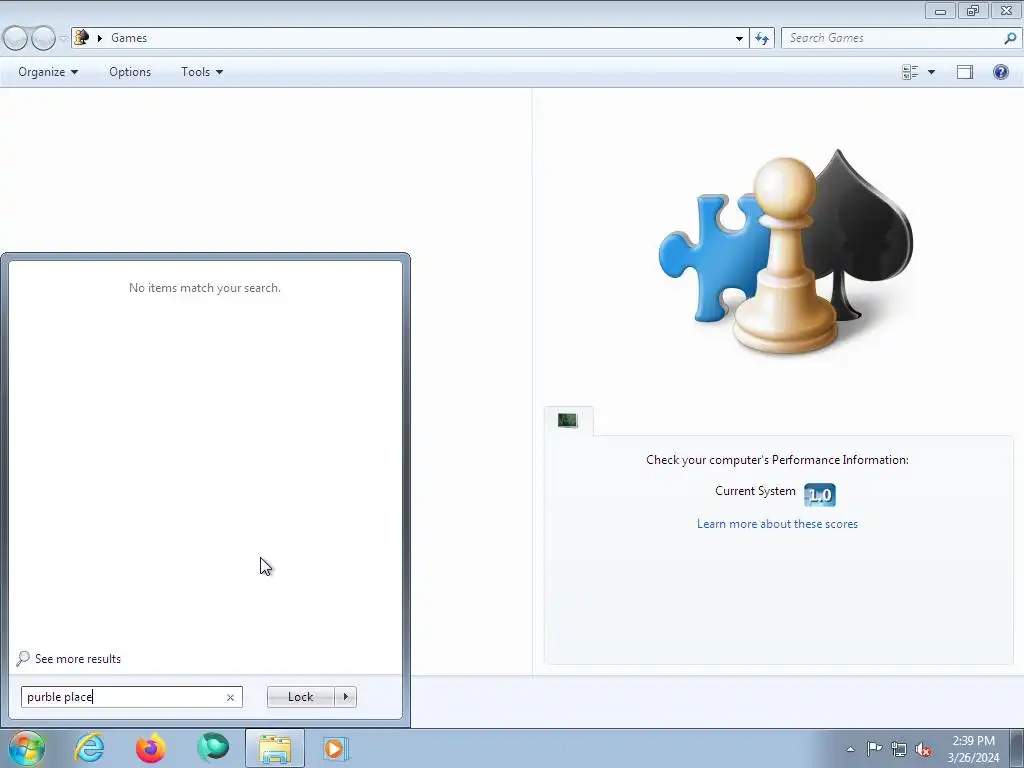The width and height of the screenshot is (1024, 768).
Task: Open Learn more about these scores link
Action: tap(777, 524)
